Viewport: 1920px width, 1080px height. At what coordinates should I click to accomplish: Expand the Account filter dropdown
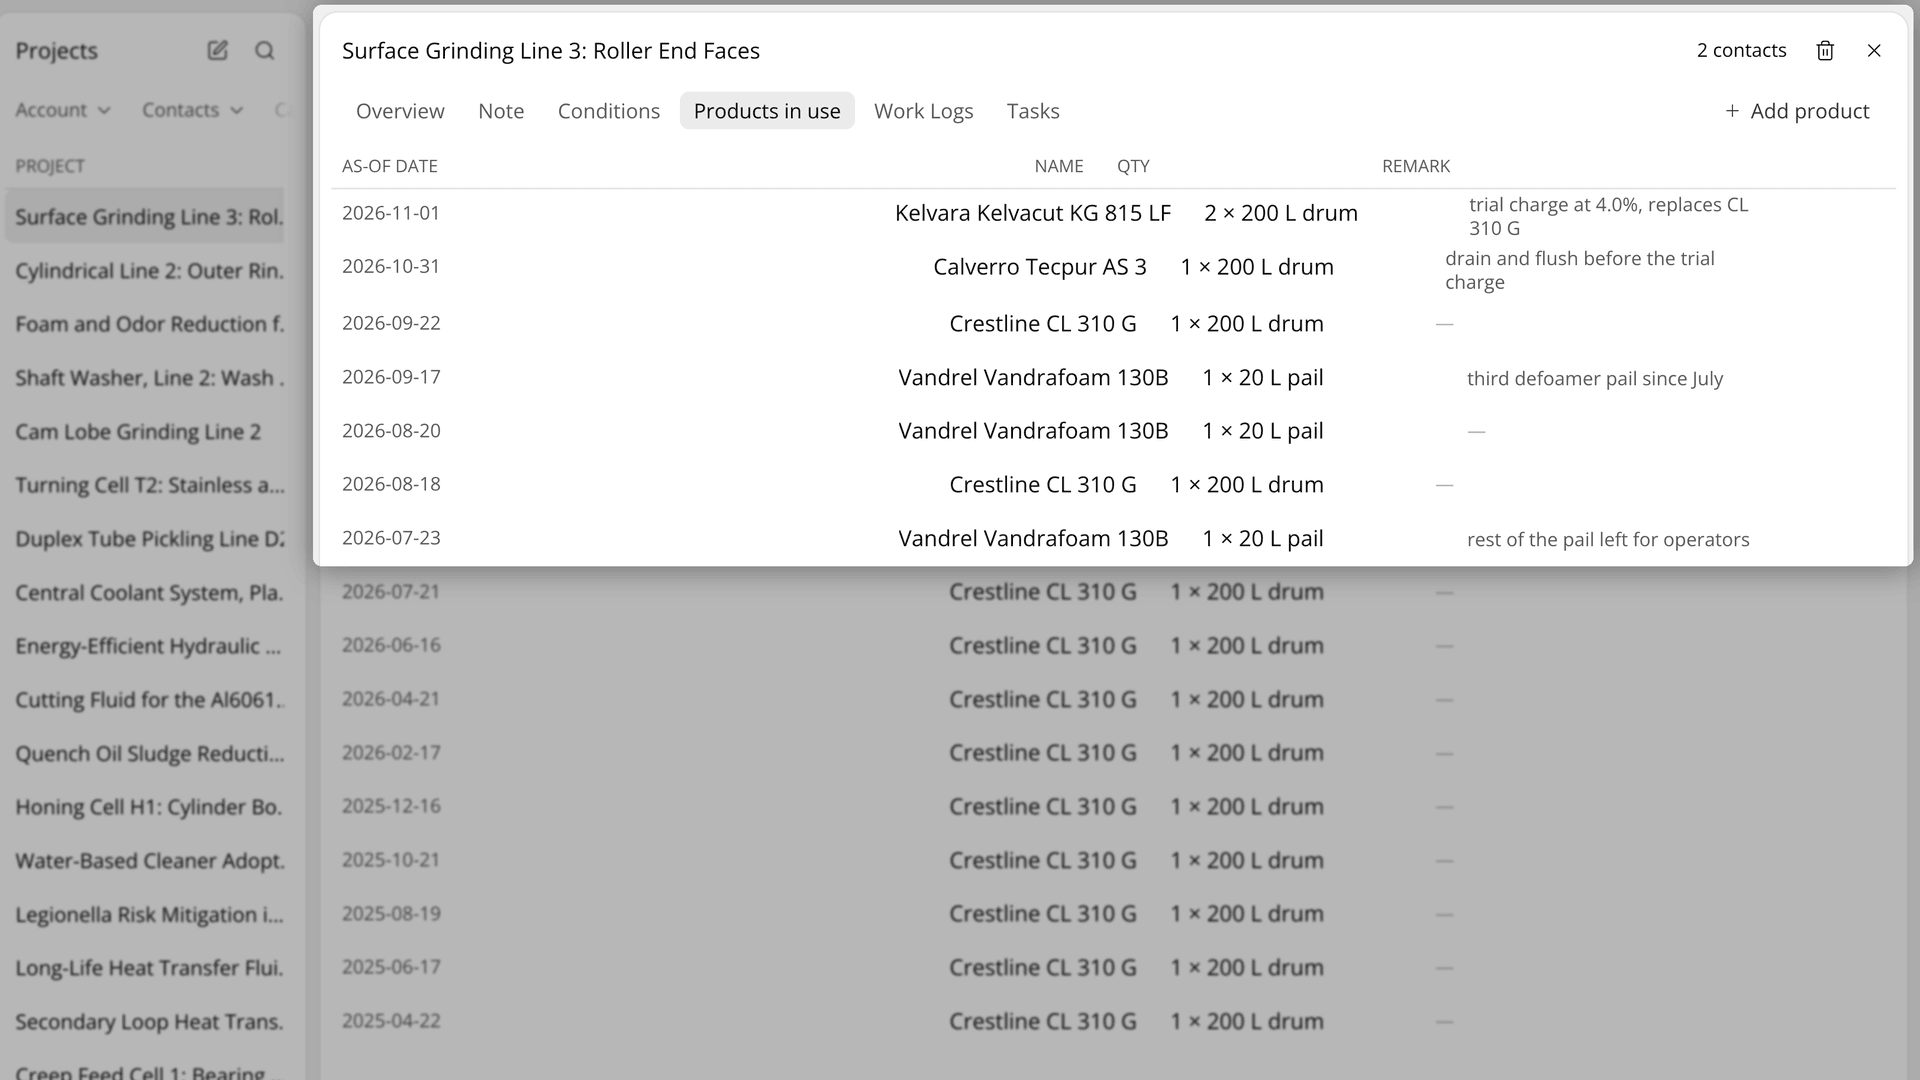[x=62, y=110]
